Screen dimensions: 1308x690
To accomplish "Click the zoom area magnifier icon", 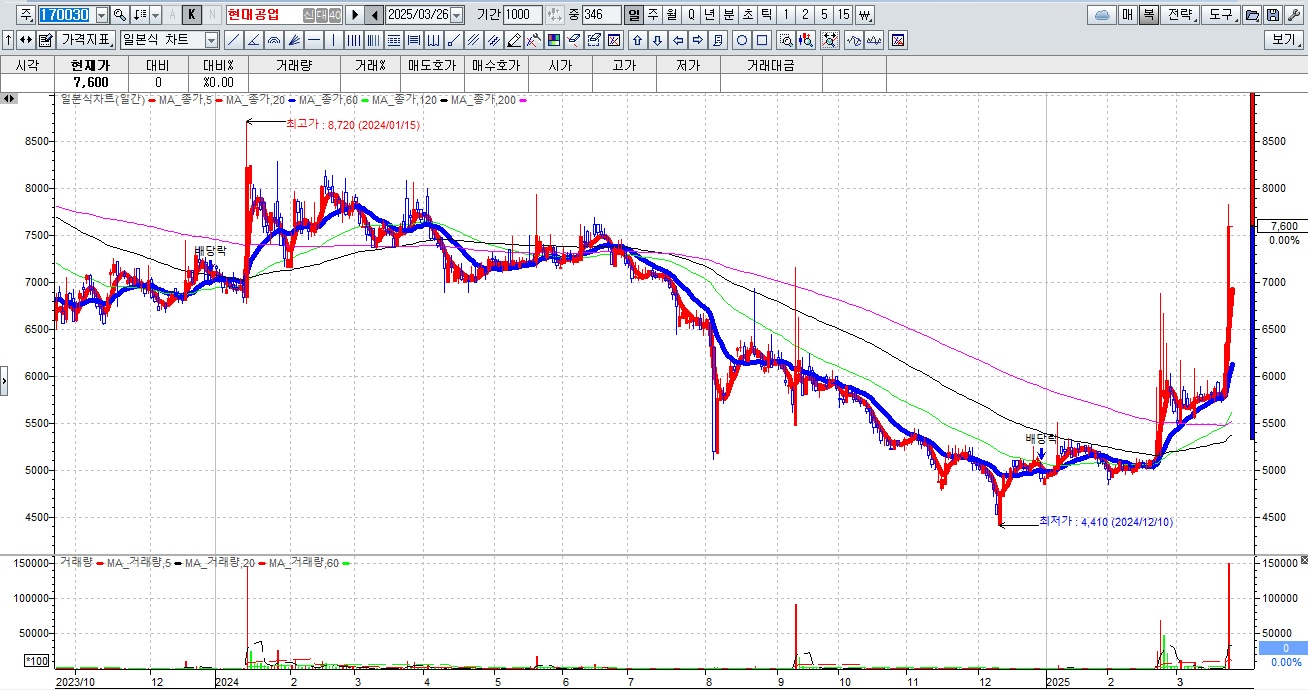I will (786, 40).
